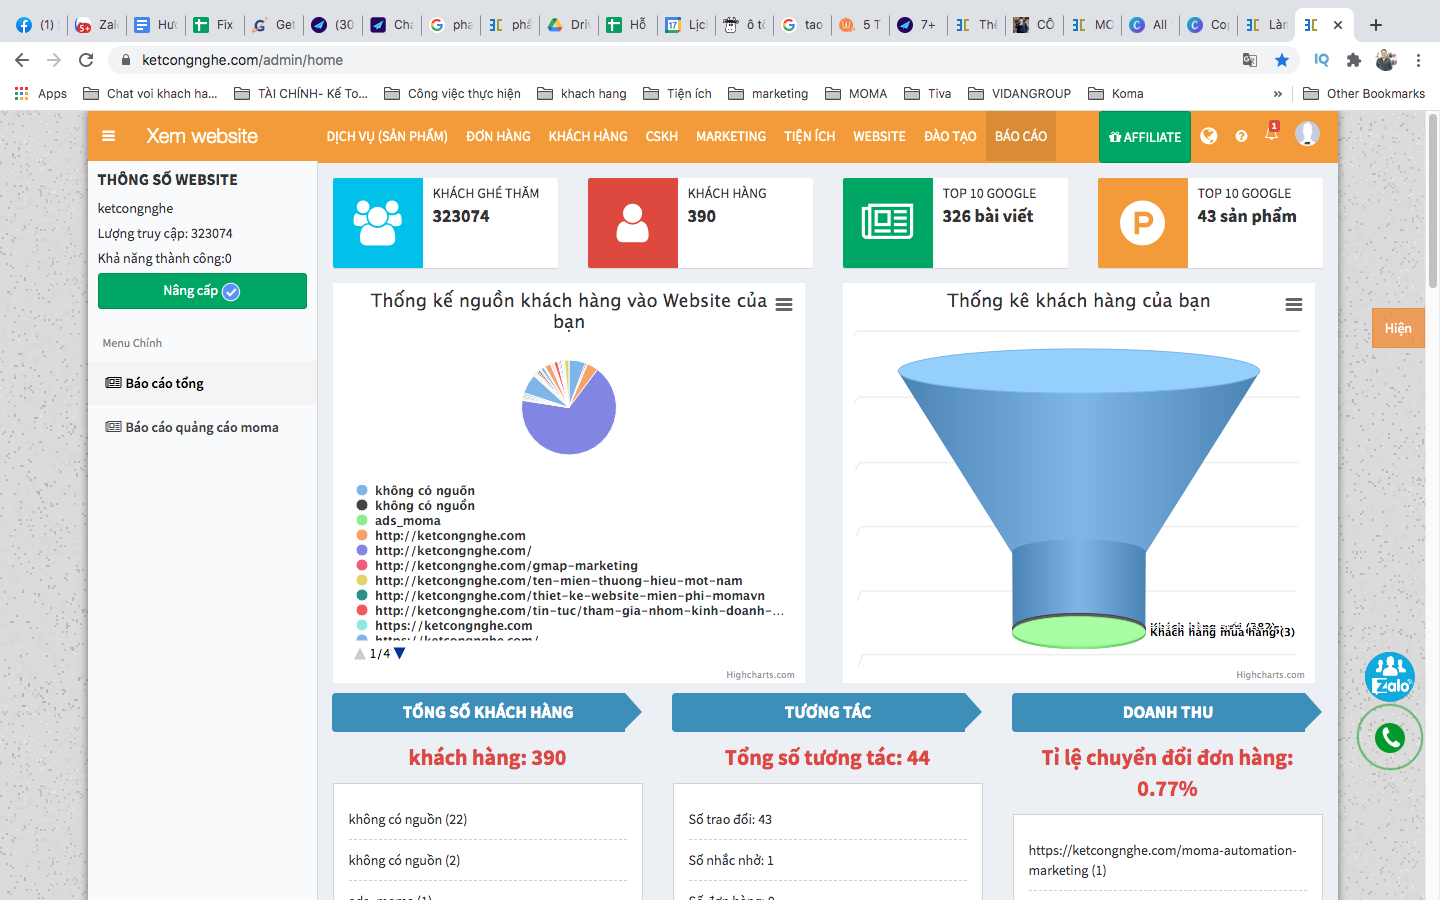This screenshot has height=900, width=1440.
Task: Open the funnel chart export menu
Action: point(1294,305)
